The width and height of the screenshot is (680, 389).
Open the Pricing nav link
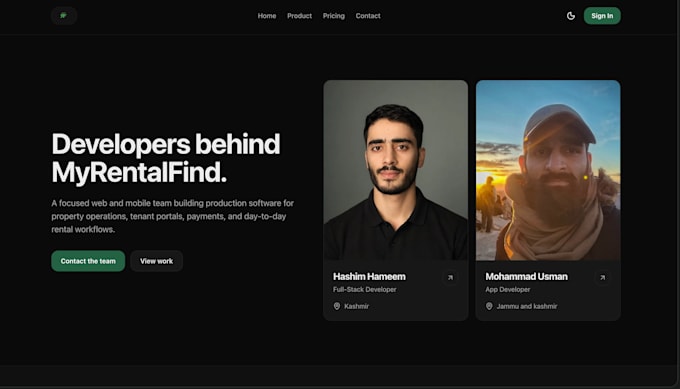[x=333, y=16]
